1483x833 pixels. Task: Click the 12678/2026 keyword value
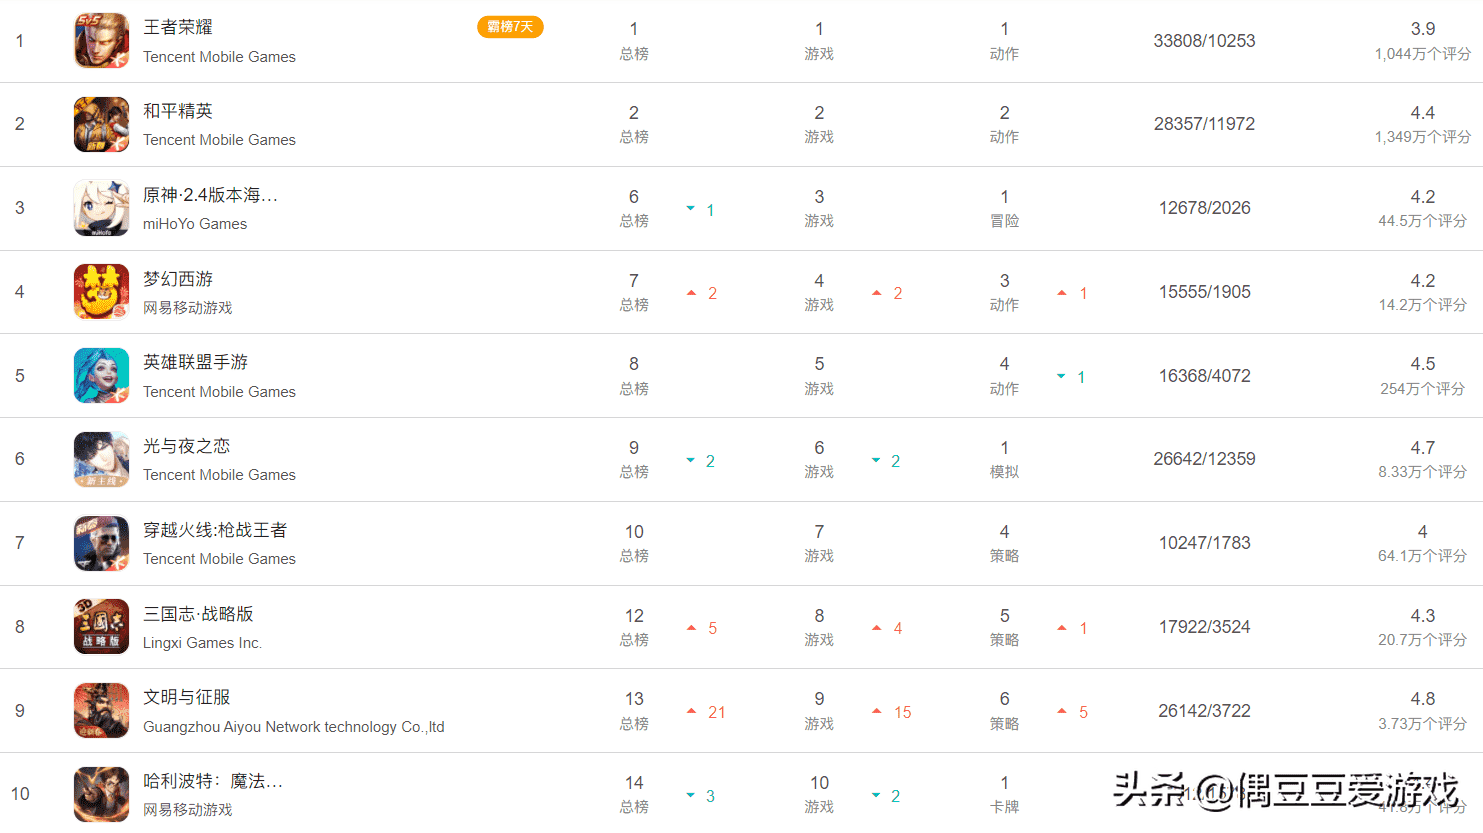(x=1205, y=208)
